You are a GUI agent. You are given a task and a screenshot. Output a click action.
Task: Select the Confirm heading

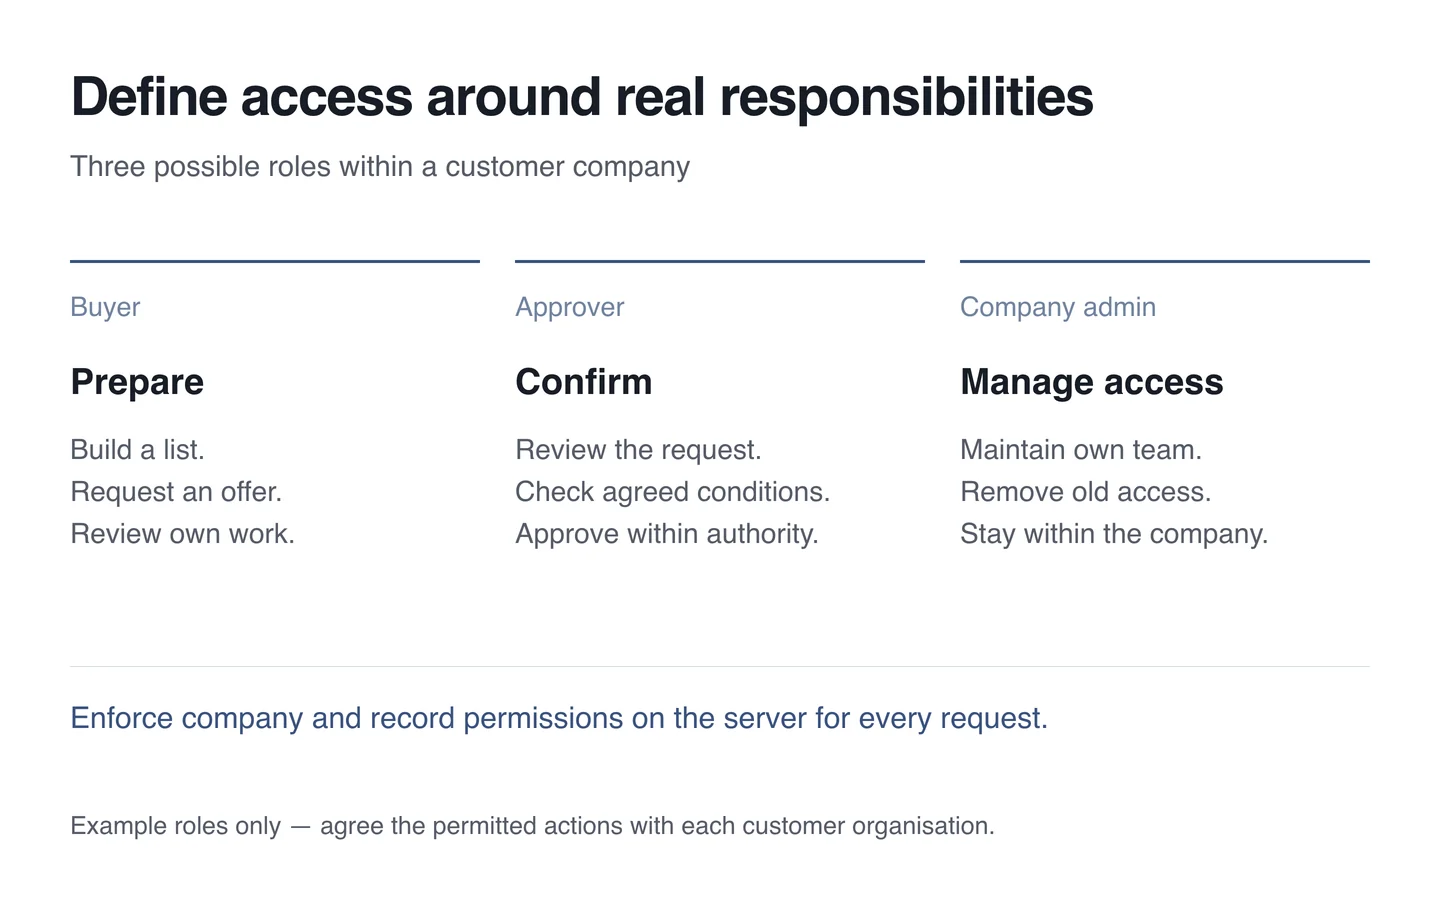click(x=584, y=382)
